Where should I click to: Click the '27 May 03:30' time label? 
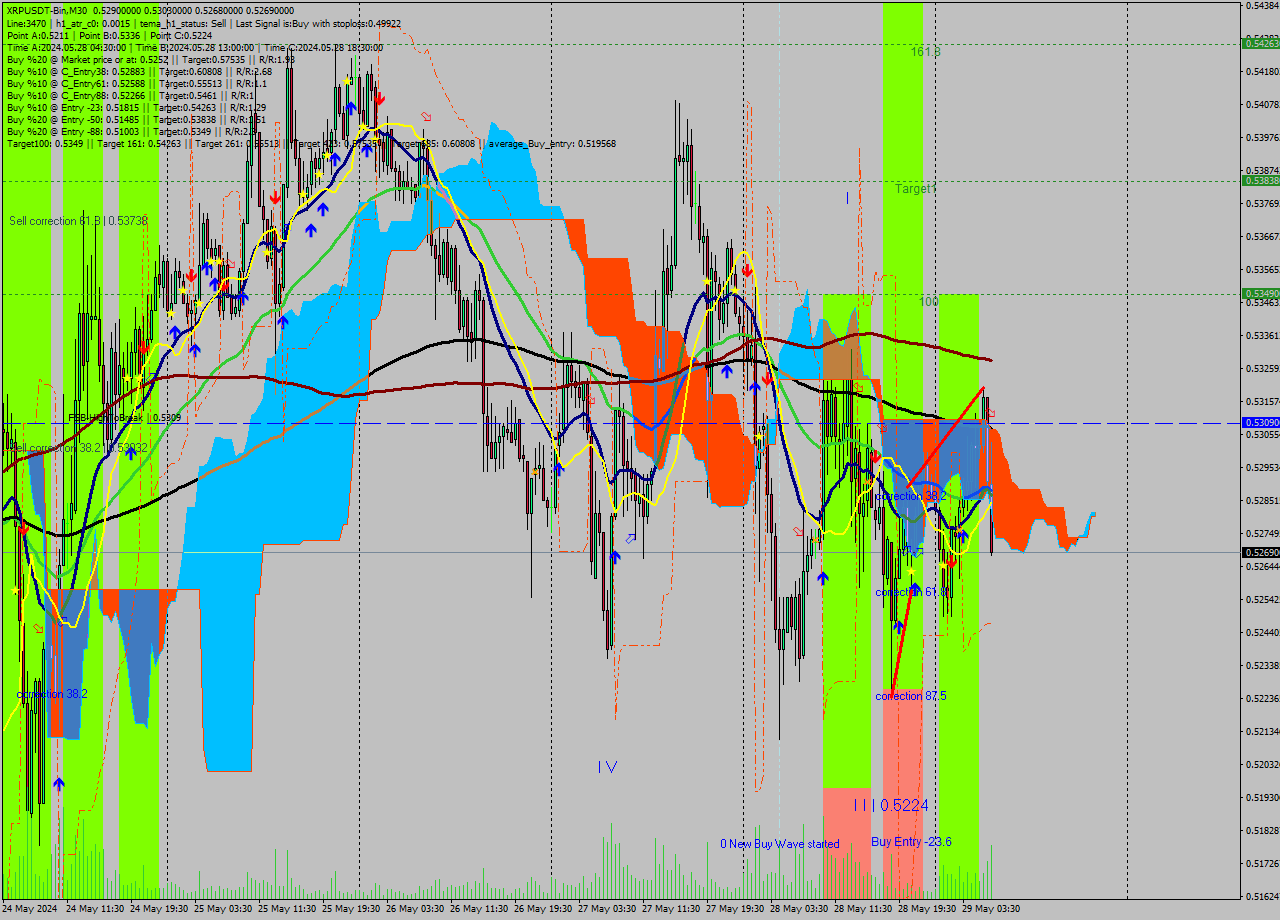pyautogui.click(x=607, y=909)
